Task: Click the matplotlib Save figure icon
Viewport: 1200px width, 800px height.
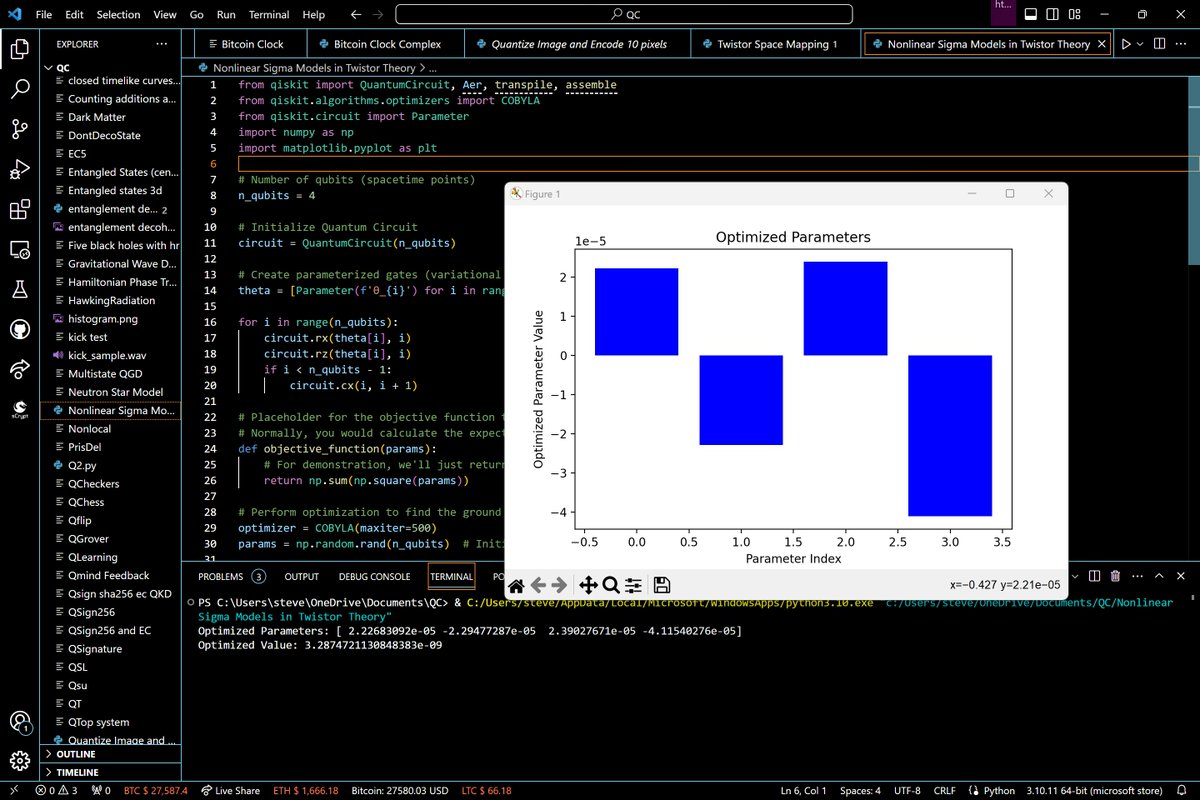Action: click(662, 585)
